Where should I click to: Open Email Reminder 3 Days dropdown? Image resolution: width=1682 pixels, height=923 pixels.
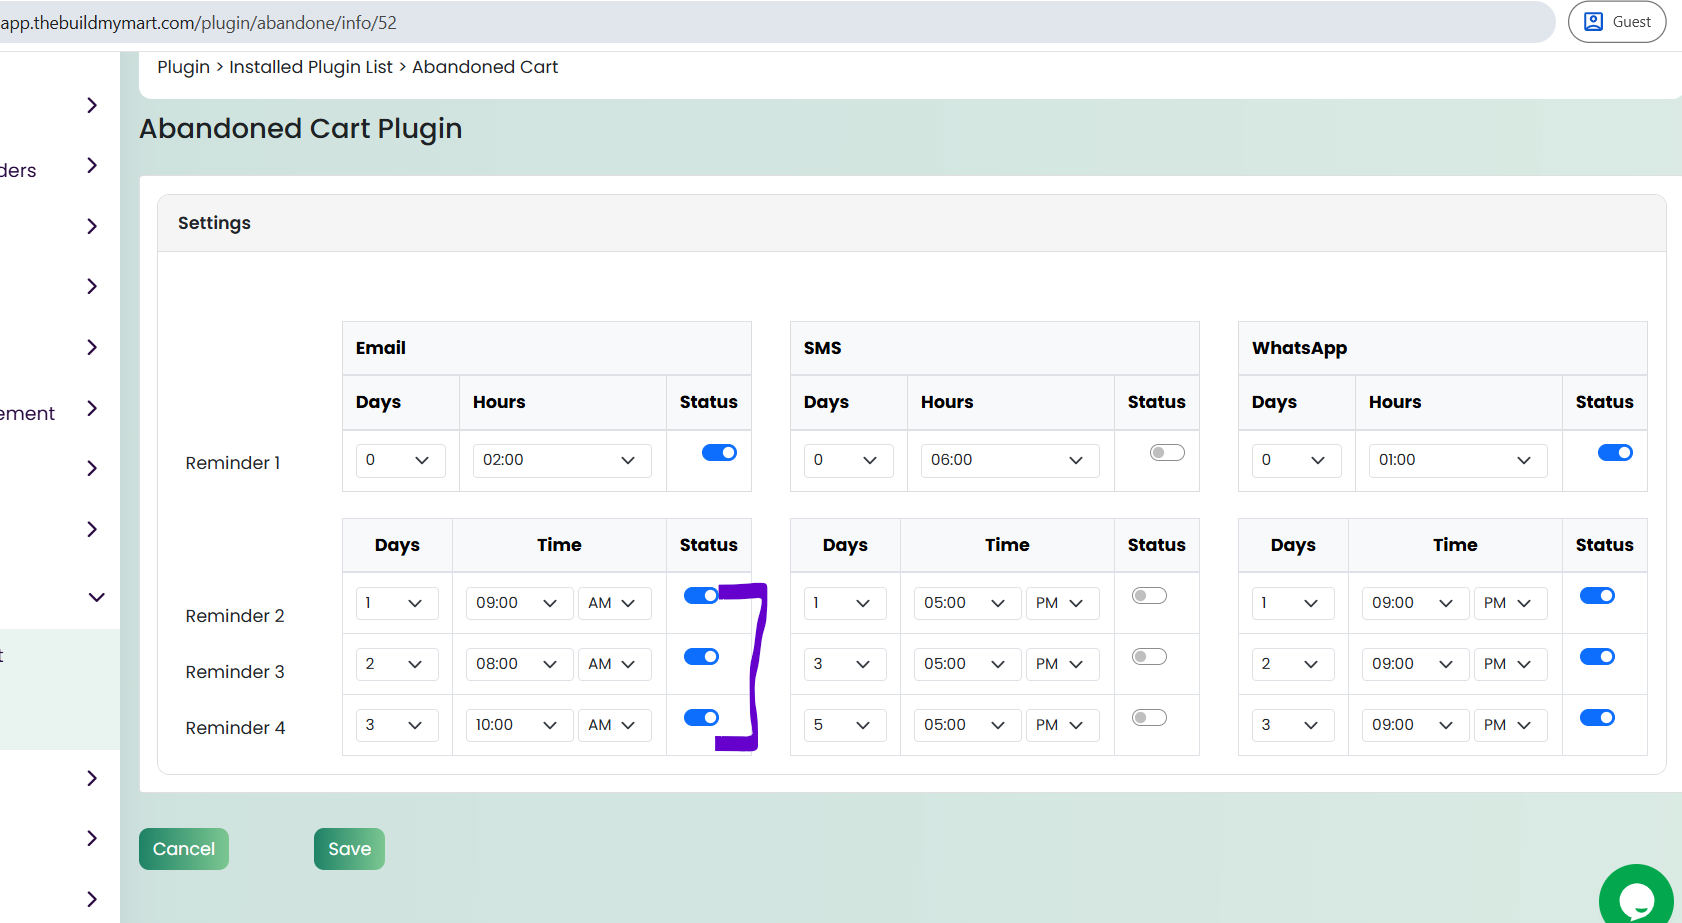(397, 664)
